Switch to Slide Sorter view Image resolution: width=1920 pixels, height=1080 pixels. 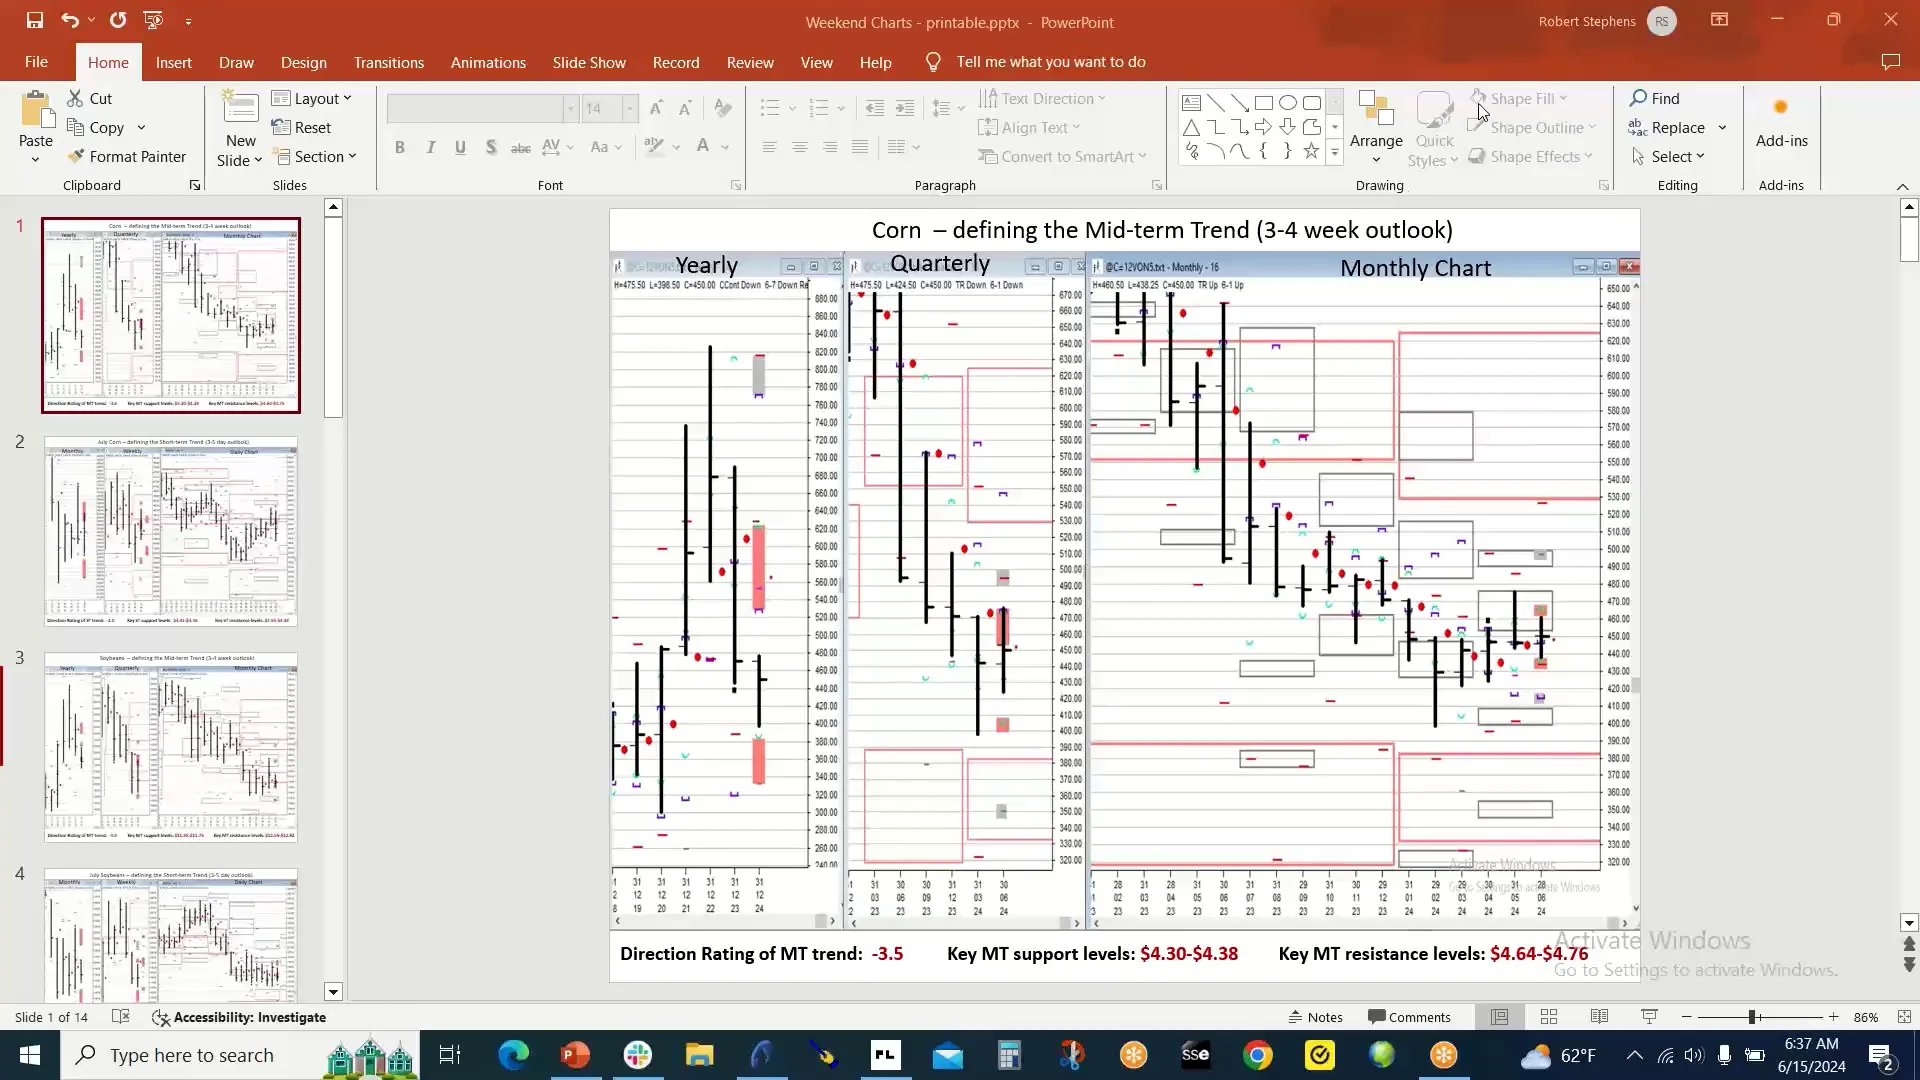[1549, 1017]
